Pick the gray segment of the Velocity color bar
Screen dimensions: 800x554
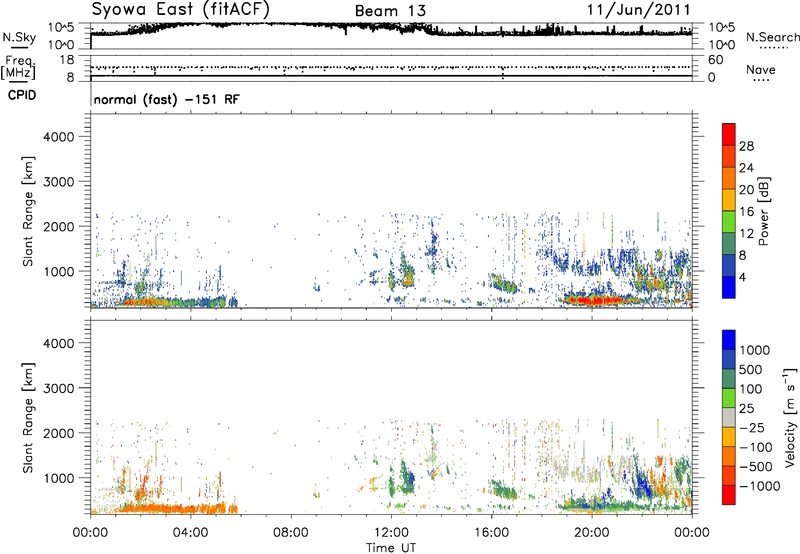729,418
